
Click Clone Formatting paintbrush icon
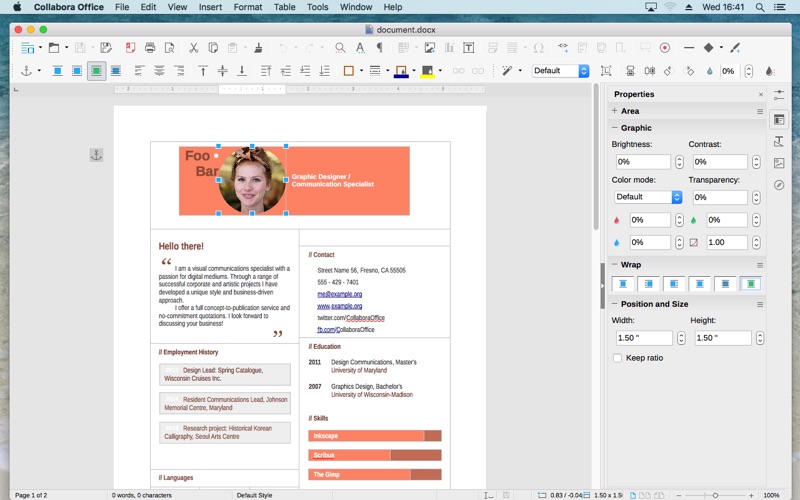coord(258,48)
